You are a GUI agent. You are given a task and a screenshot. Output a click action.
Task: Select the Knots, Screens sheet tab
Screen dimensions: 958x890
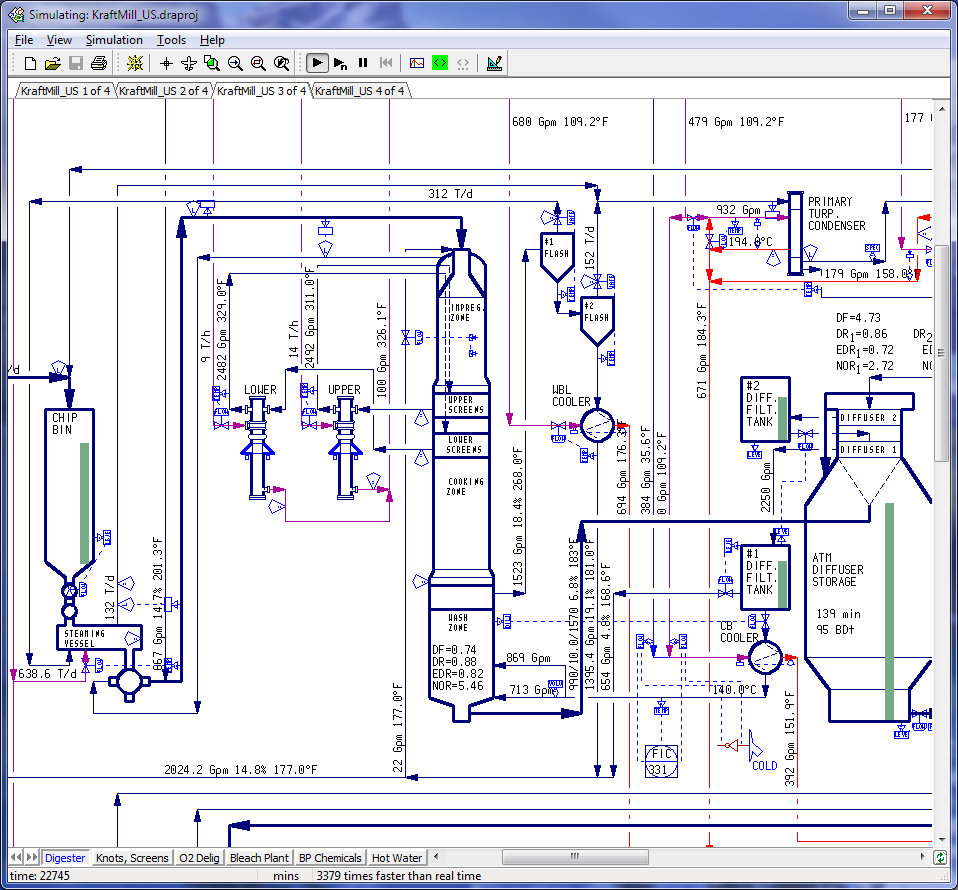point(132,858)
